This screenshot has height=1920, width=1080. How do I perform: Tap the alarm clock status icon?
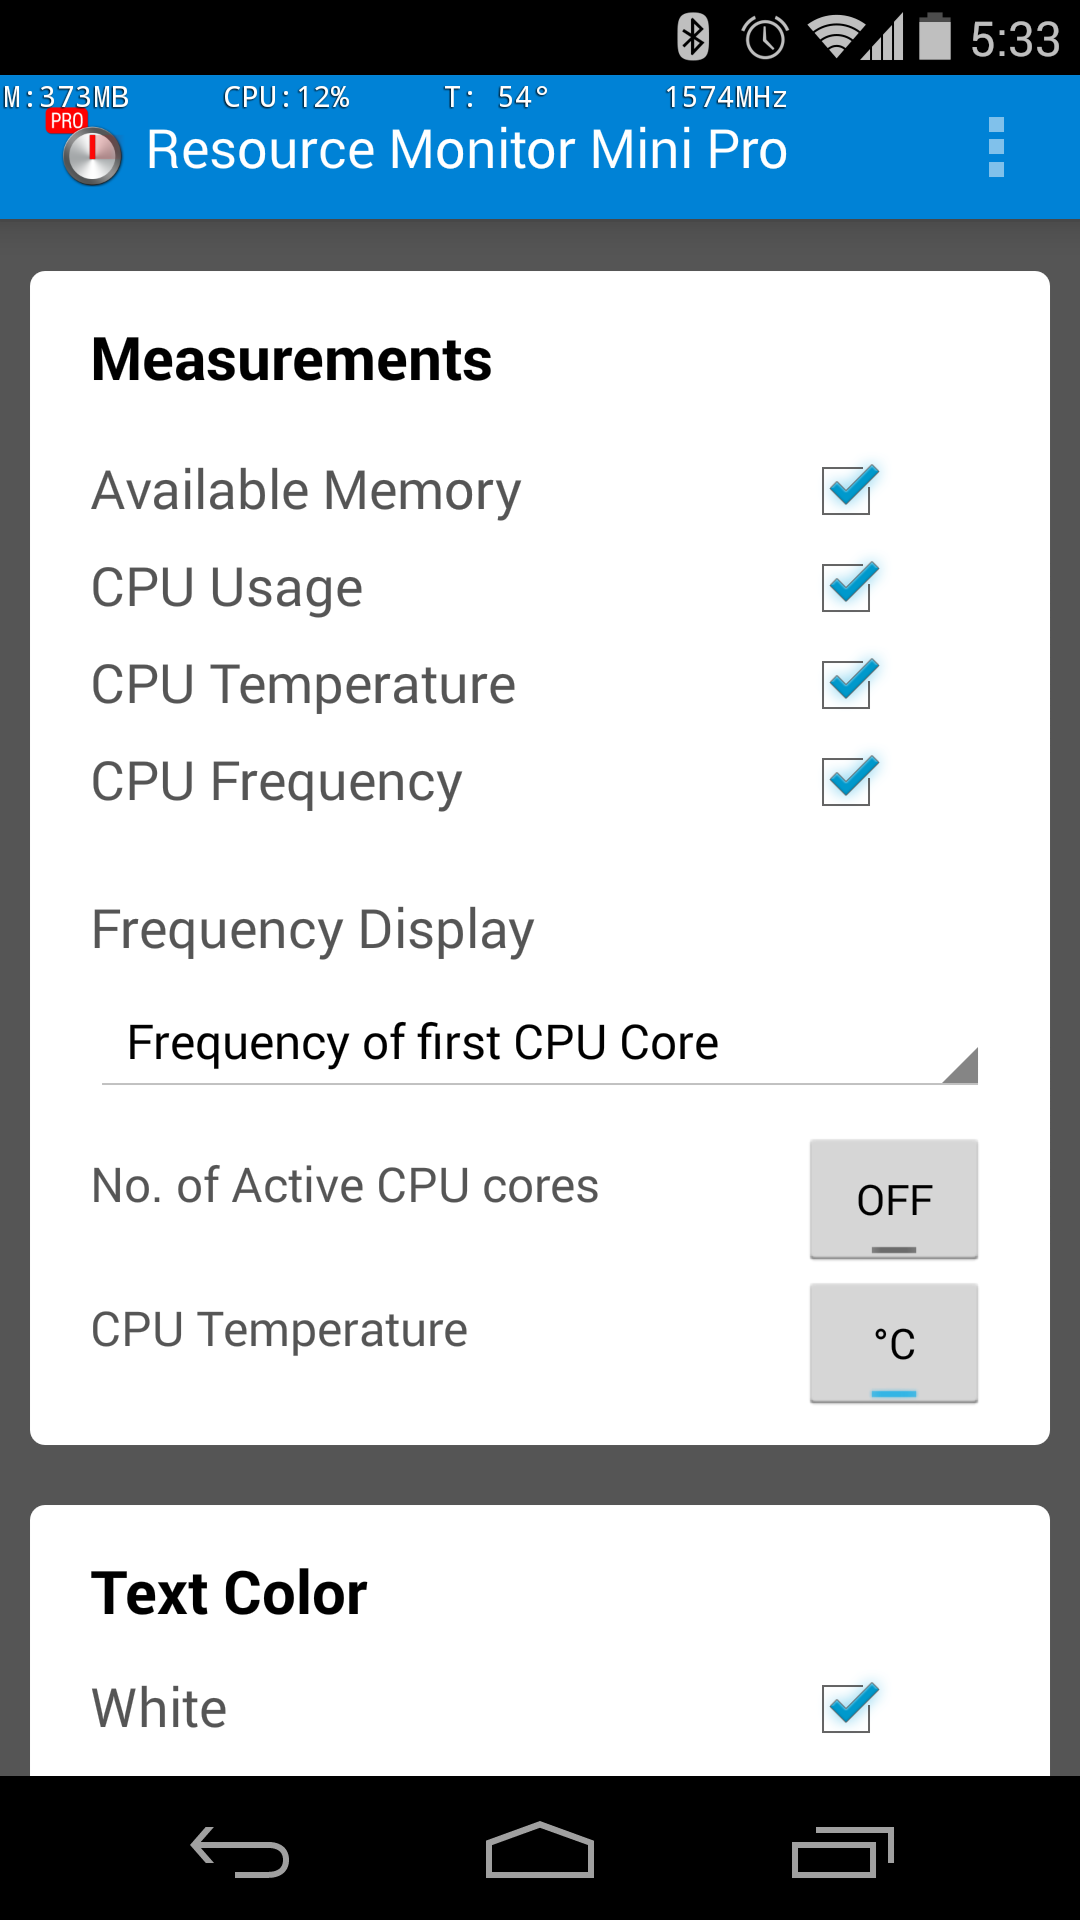click(x=765, y=38)
